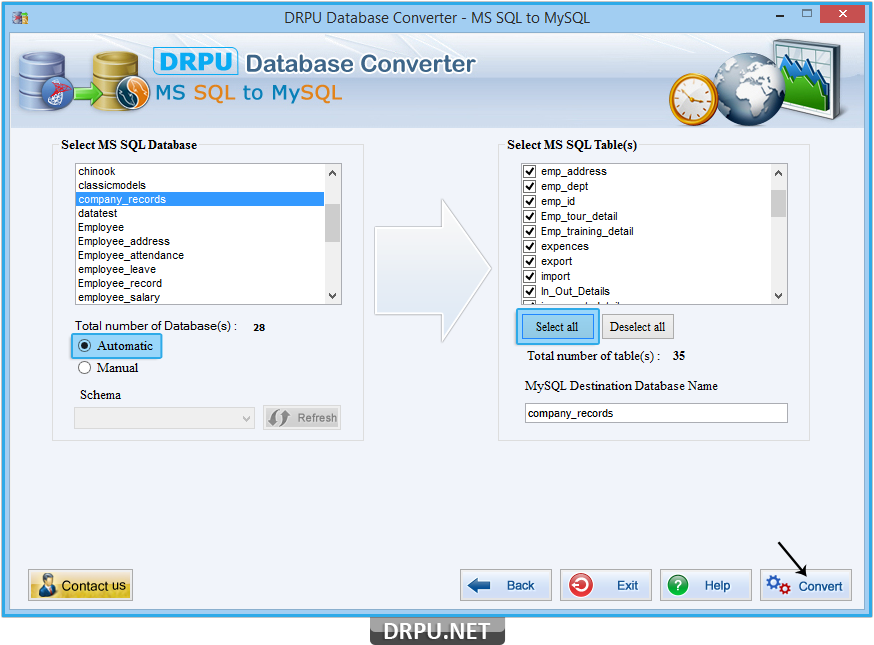Screen dimensions: 874x645
Task: Click the app icon in title bar
Action: tap(20, 18)
